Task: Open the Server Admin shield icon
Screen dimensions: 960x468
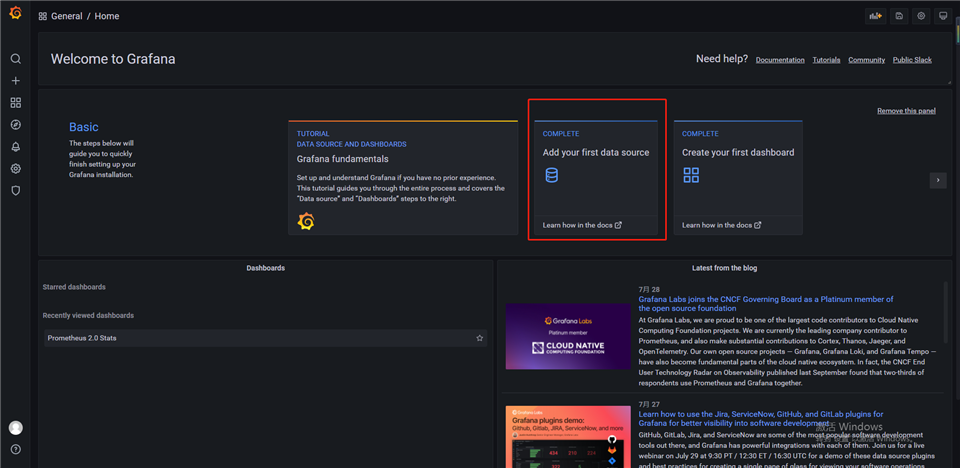Action: (16, 191)
